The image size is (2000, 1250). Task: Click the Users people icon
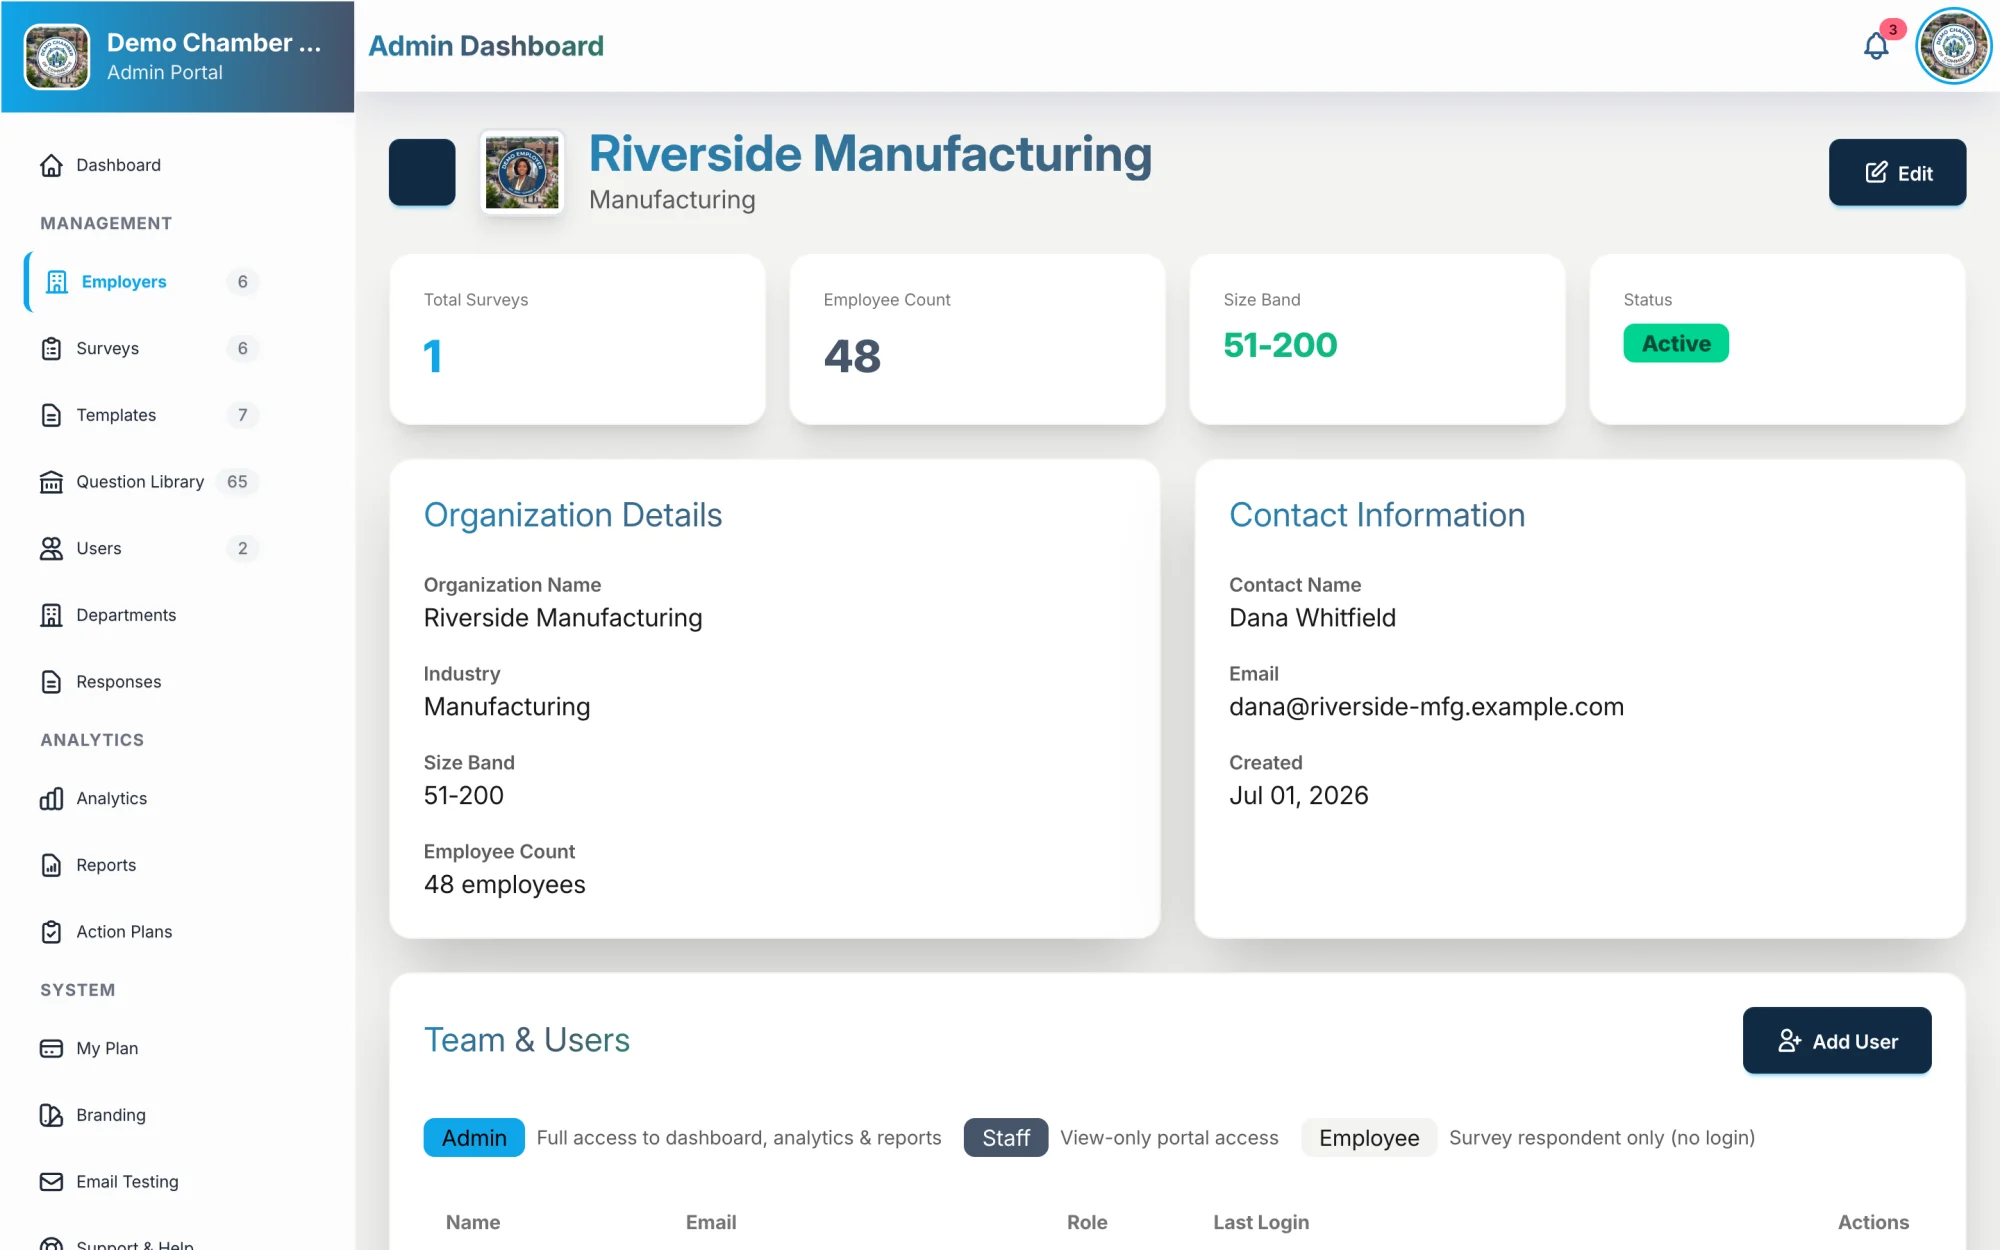[51, 548]
